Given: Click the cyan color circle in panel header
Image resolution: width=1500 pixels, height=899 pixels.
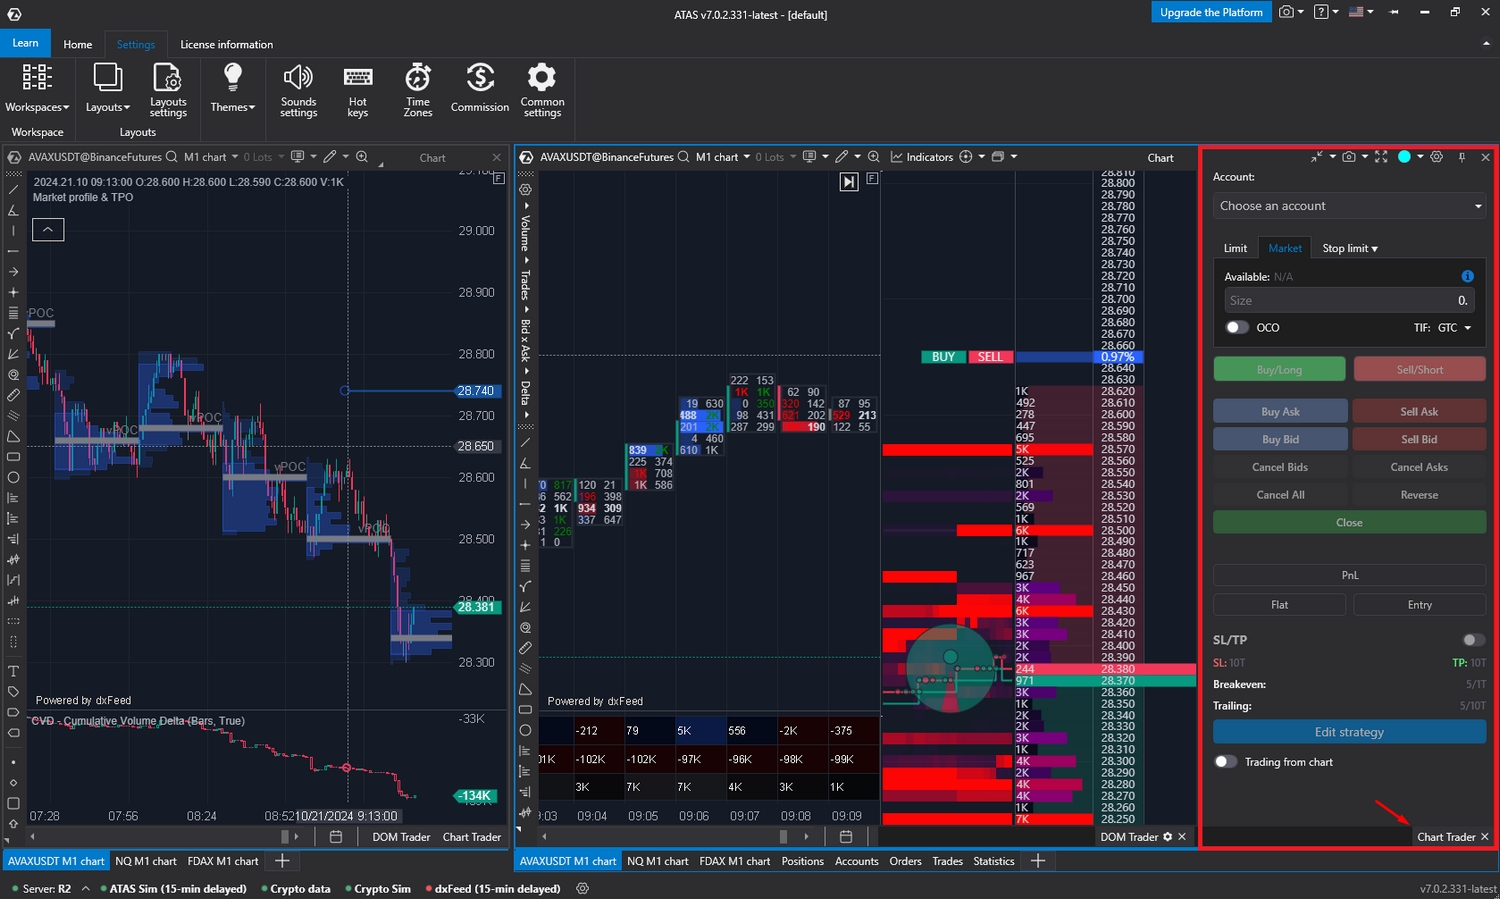Looking at the screenshot, I should (1404, 157).
